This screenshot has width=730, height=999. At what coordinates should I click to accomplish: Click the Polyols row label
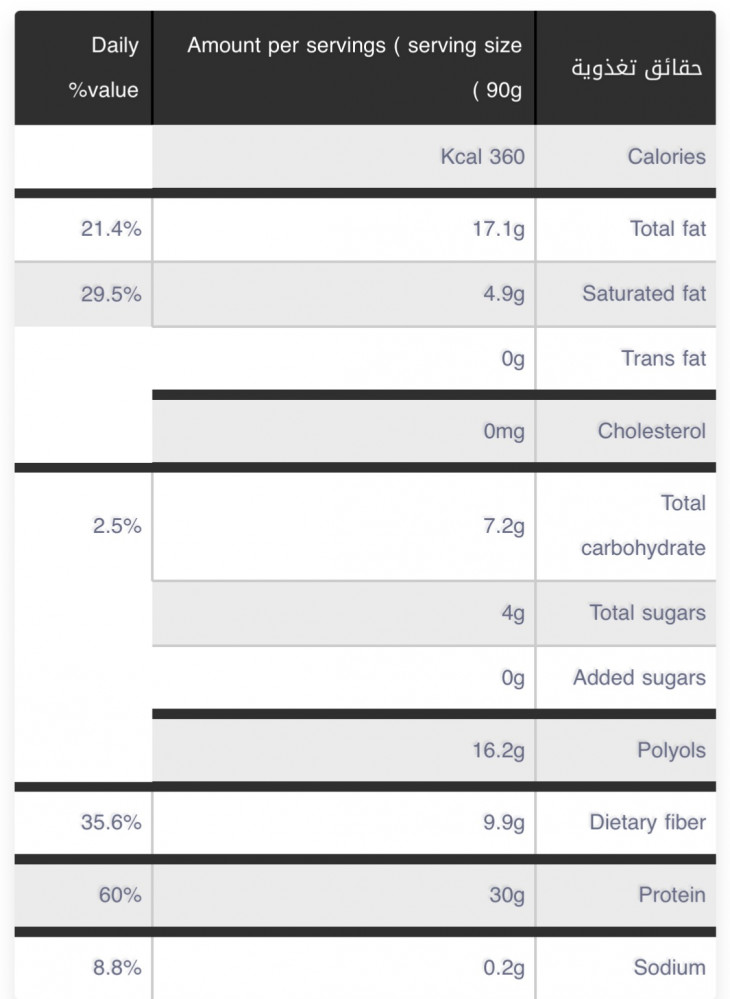click(x=671, y=750)
